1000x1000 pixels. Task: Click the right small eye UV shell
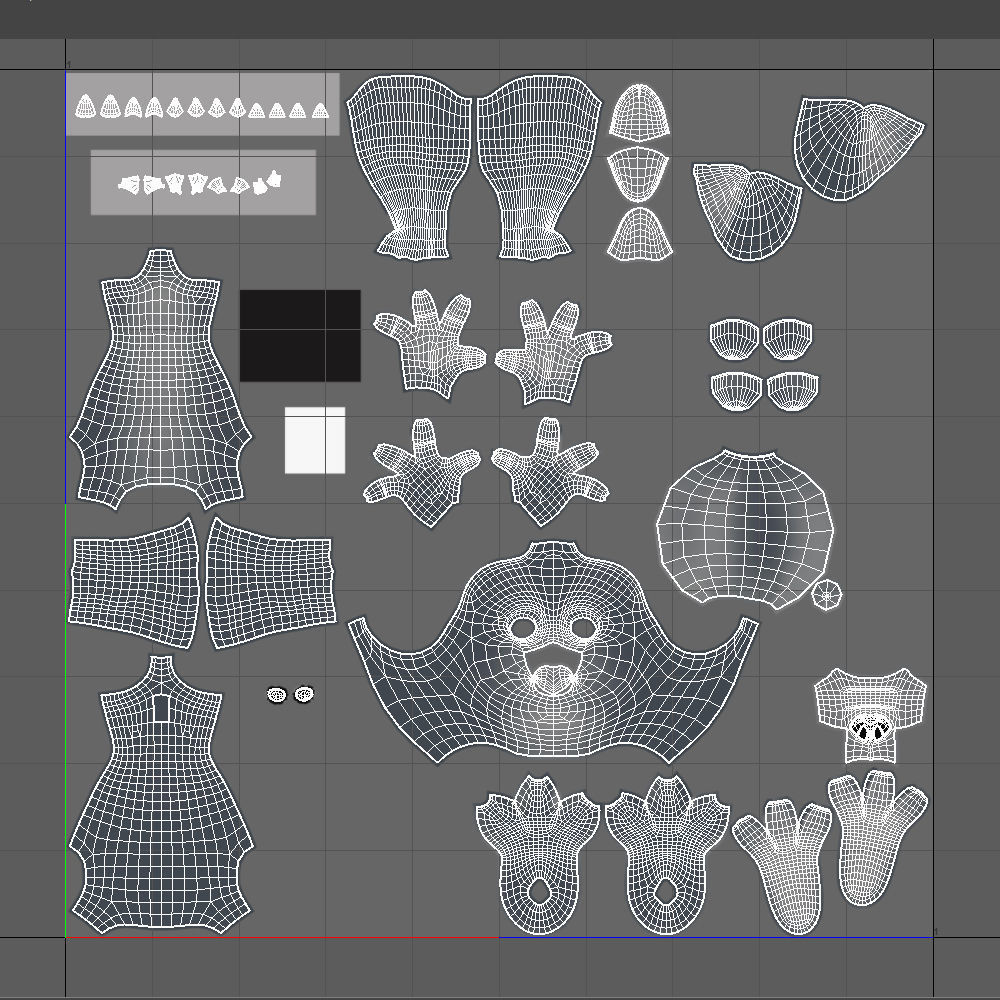(304, 694)
